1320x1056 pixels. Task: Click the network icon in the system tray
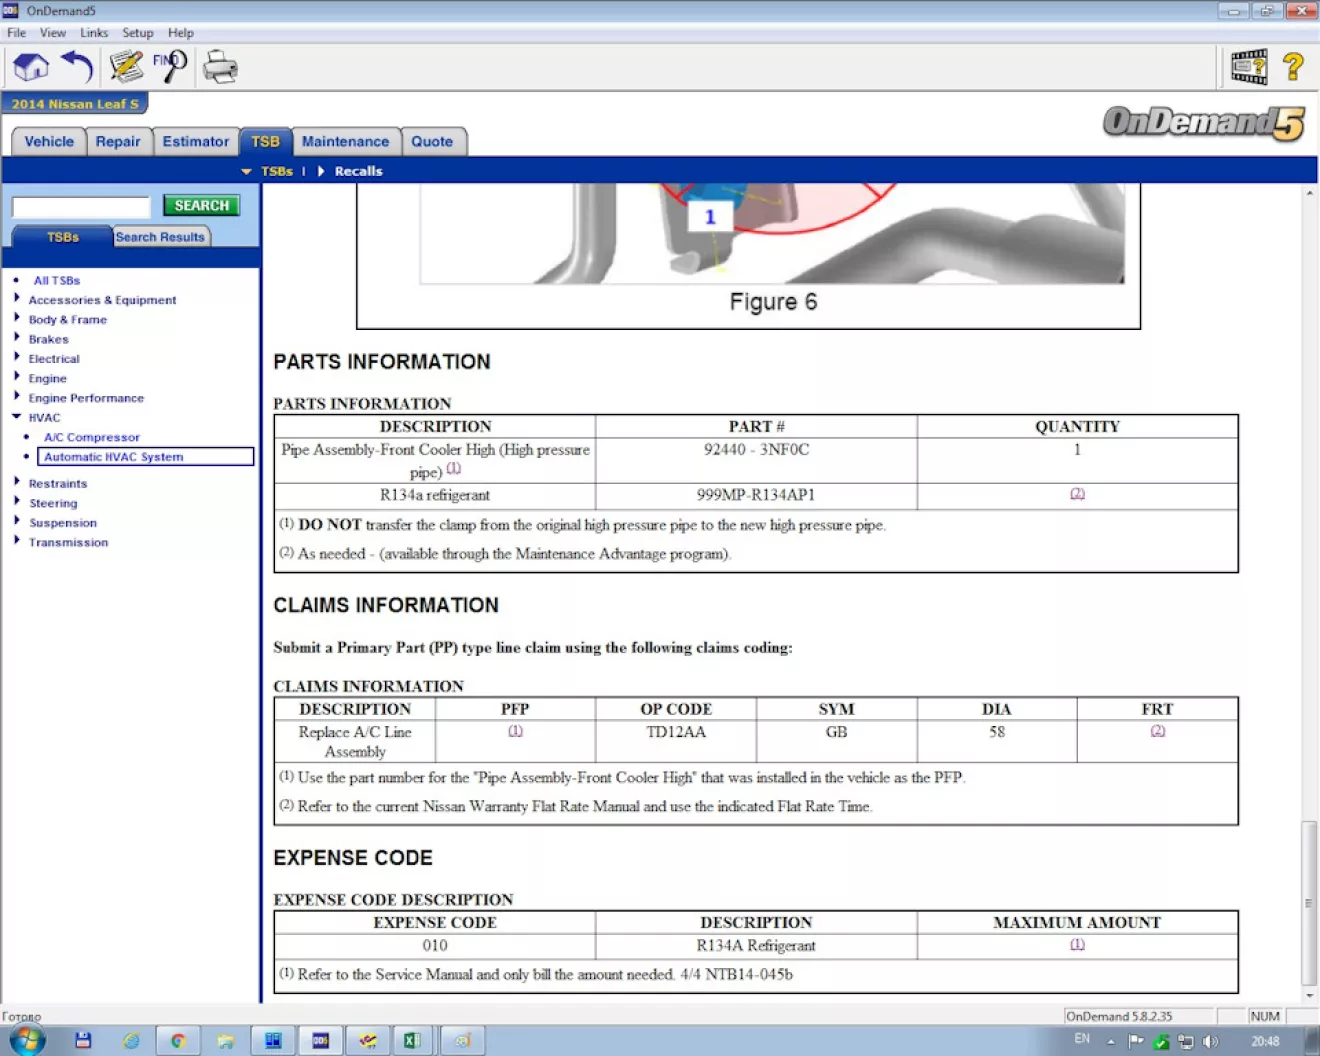pos(1186,1041)
